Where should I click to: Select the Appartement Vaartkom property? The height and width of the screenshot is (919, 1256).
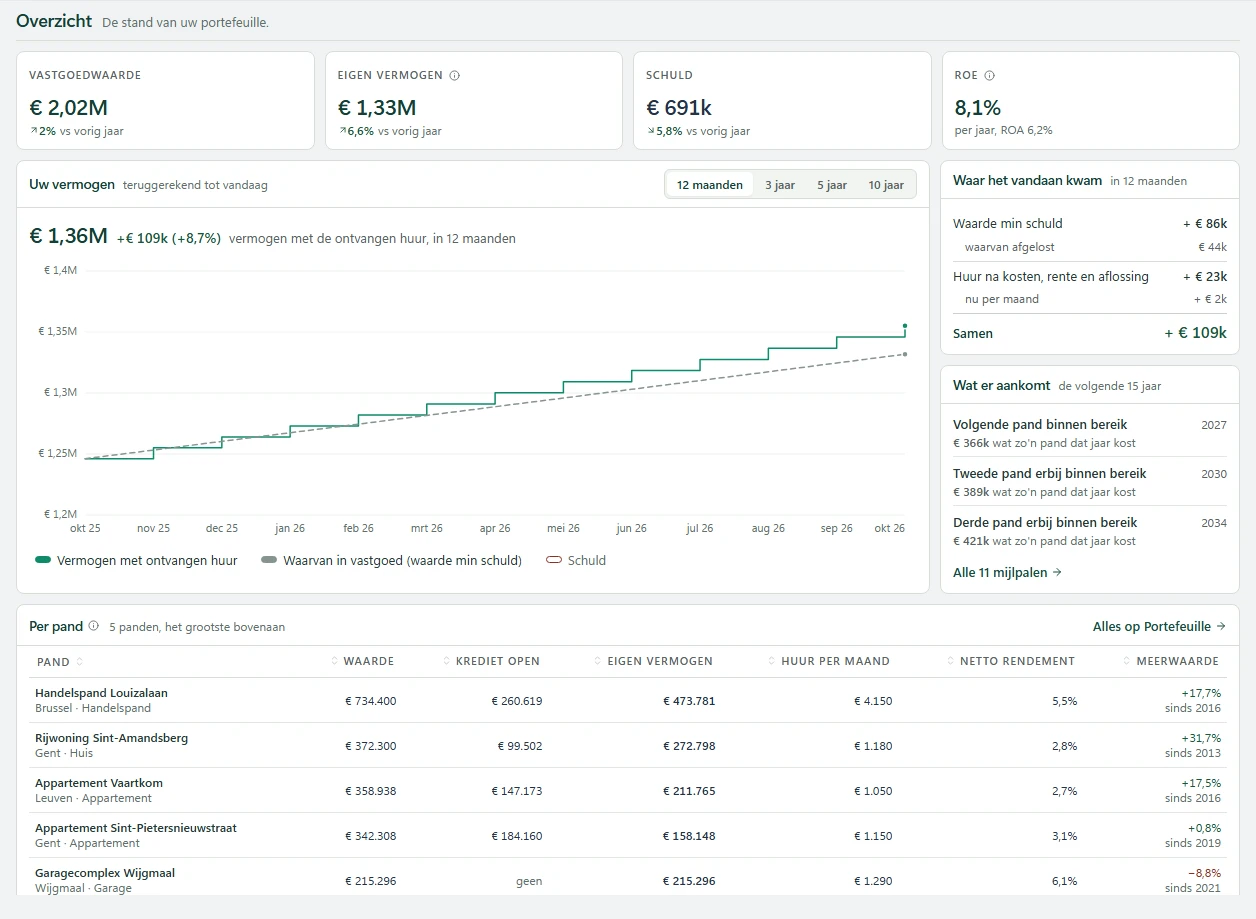coord(628,790)
